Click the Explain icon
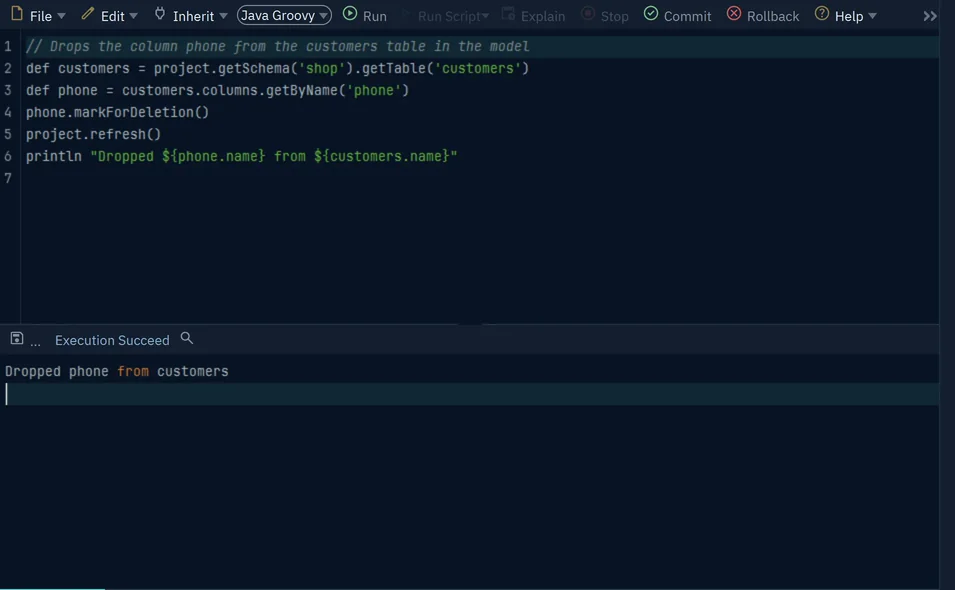Screen dimensions: 955x590 pyautogui.click(x=508, y=13)
